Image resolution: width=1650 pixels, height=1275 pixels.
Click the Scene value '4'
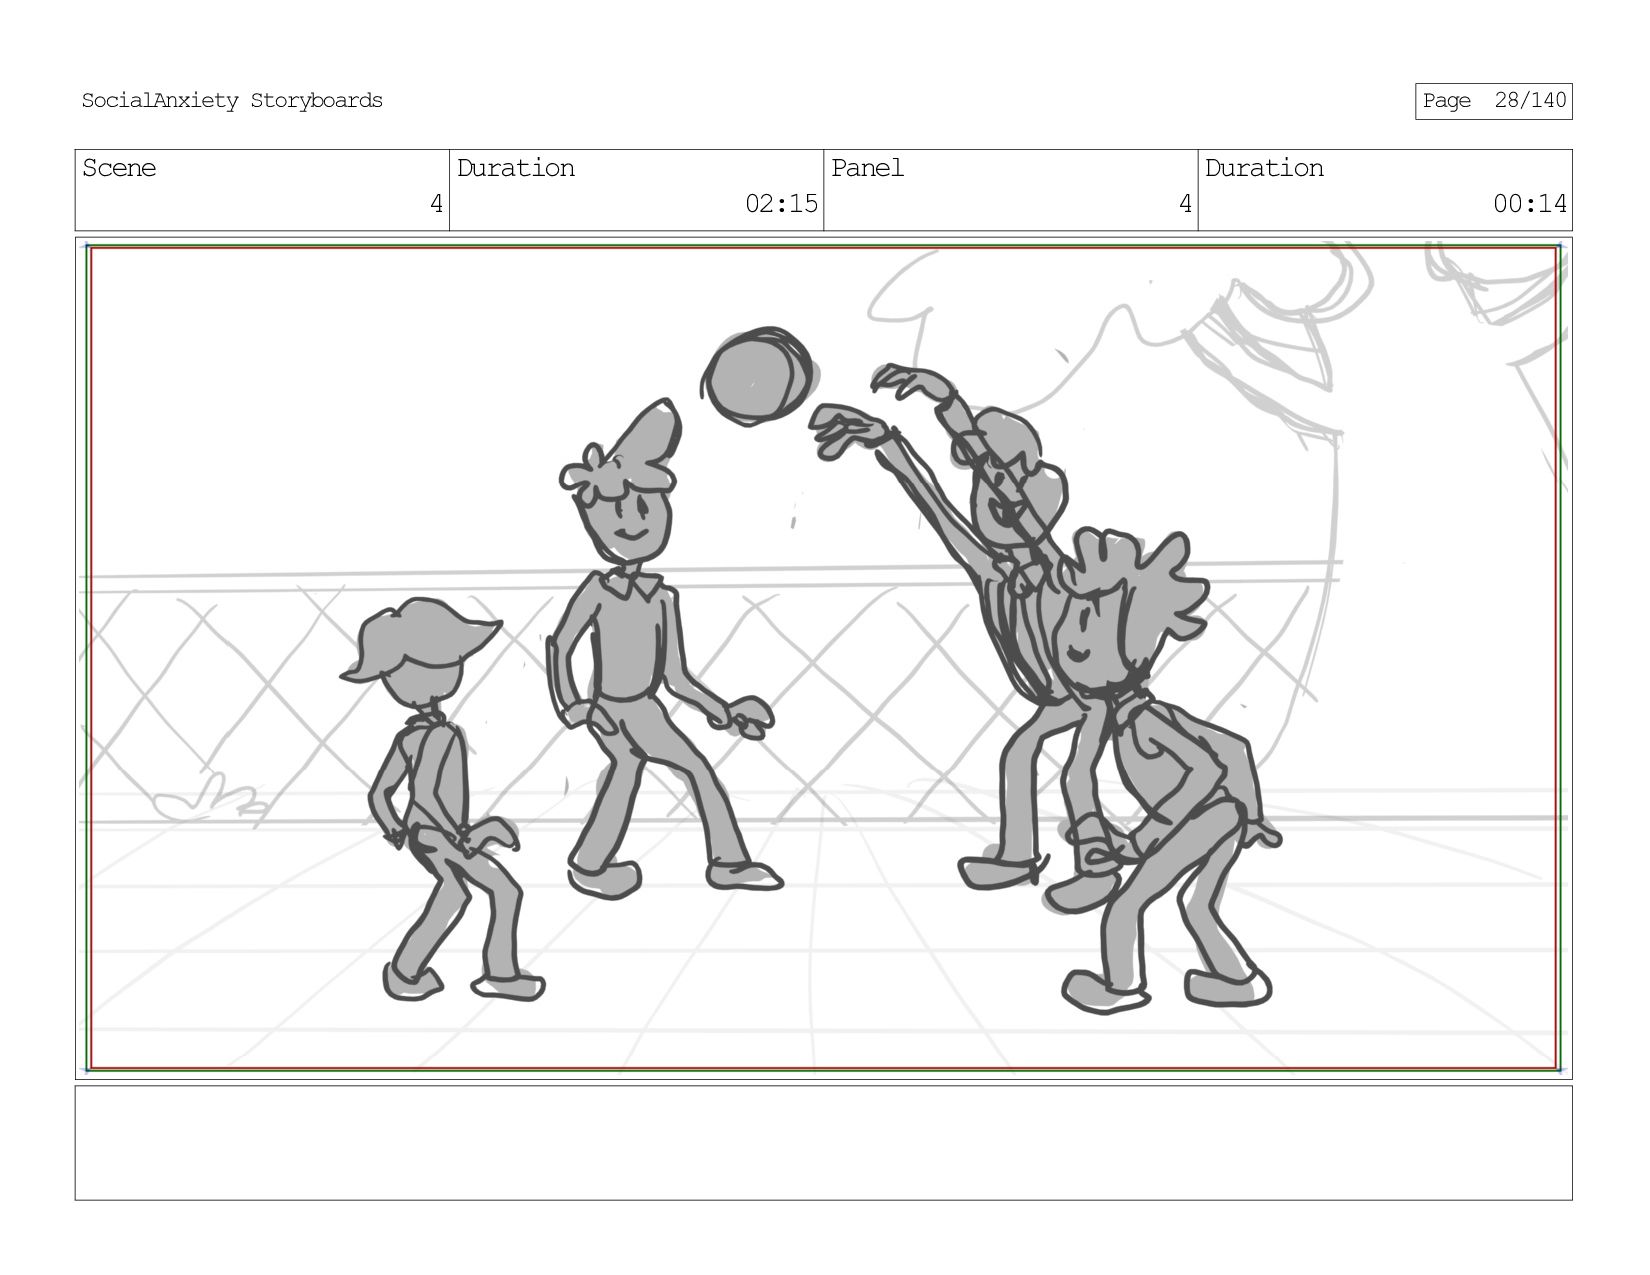point(436,204)
